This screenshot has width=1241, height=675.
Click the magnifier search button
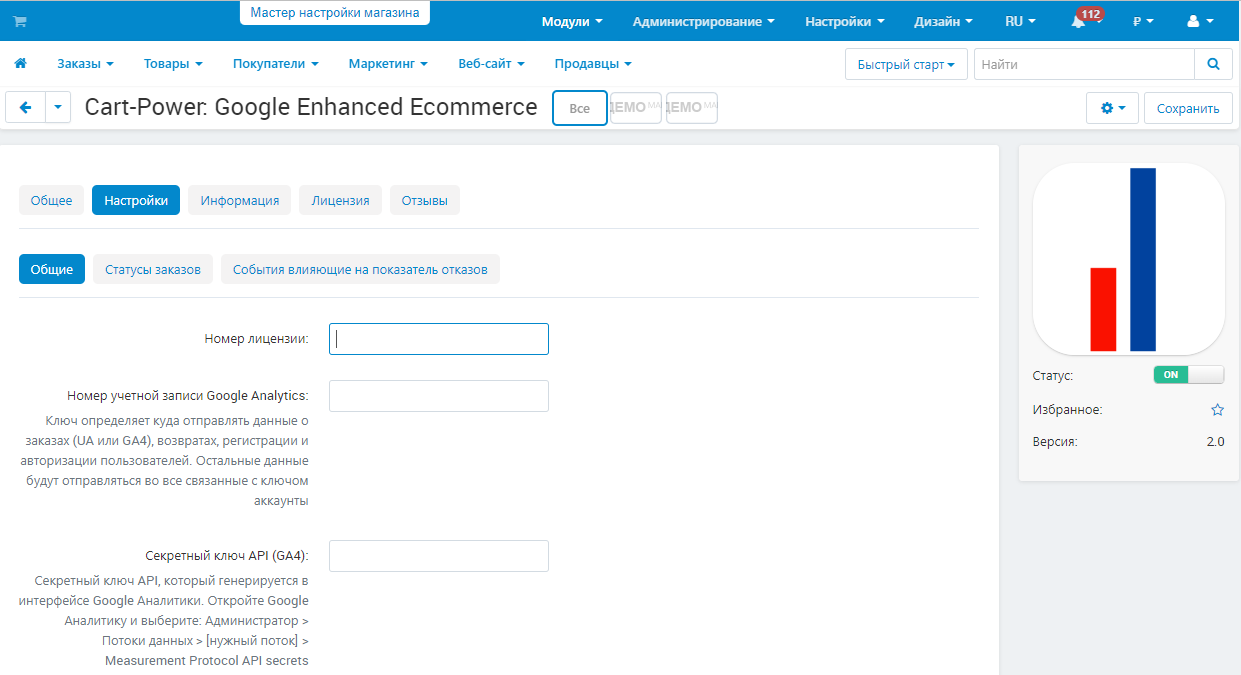click(1213, 64)
